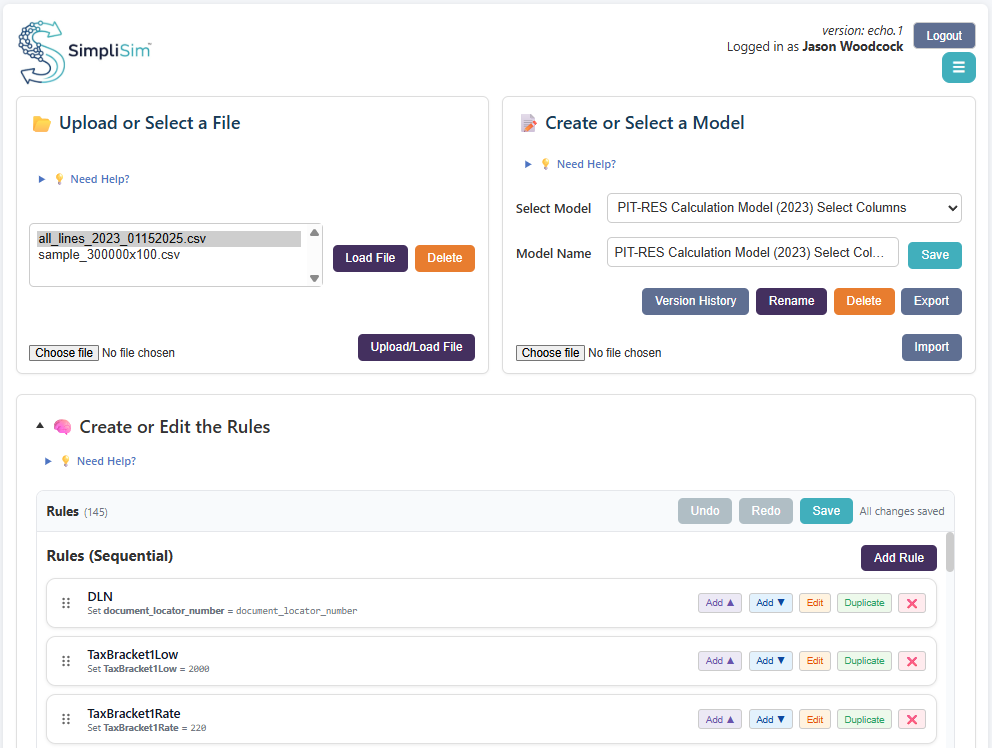
Task: Delete the DLN rule with red X
Action: tap(911, 603)
